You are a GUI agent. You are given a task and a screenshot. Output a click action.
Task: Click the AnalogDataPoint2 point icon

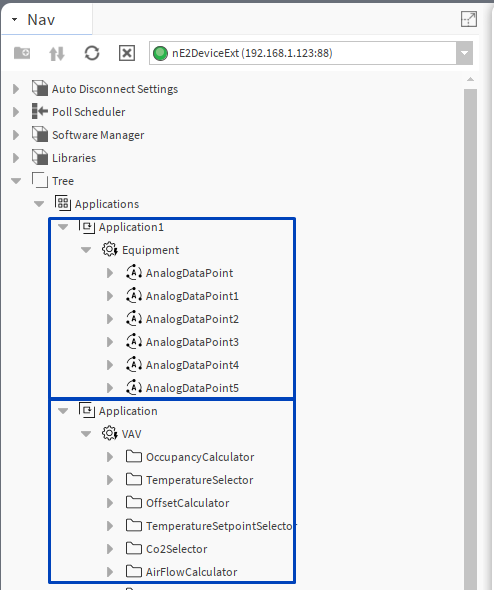pyautogui.click(x=134, y=318)
